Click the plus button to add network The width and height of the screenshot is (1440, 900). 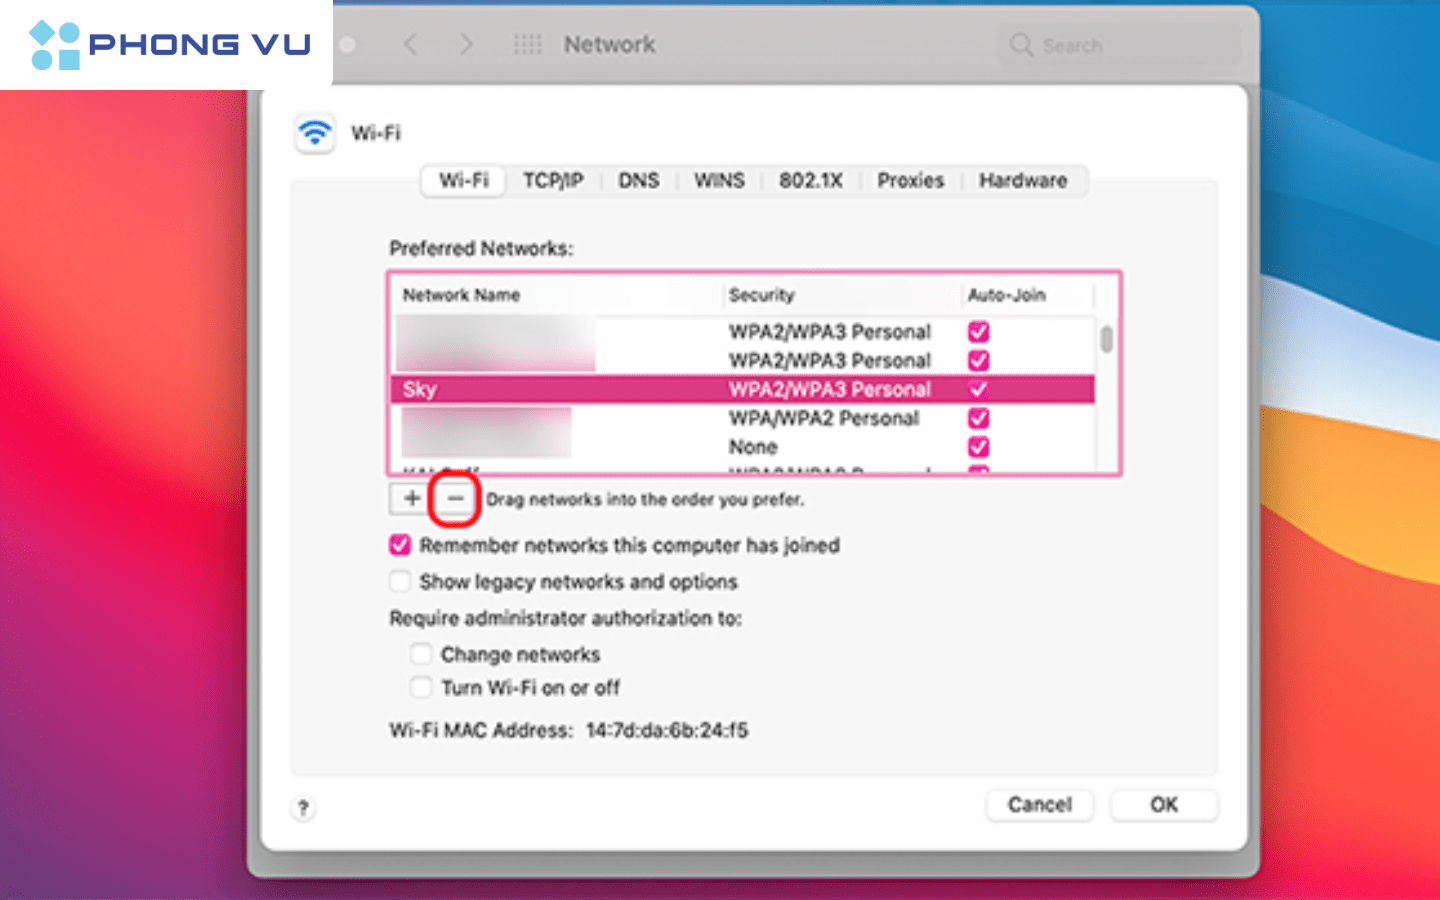(x=411, y=498)
